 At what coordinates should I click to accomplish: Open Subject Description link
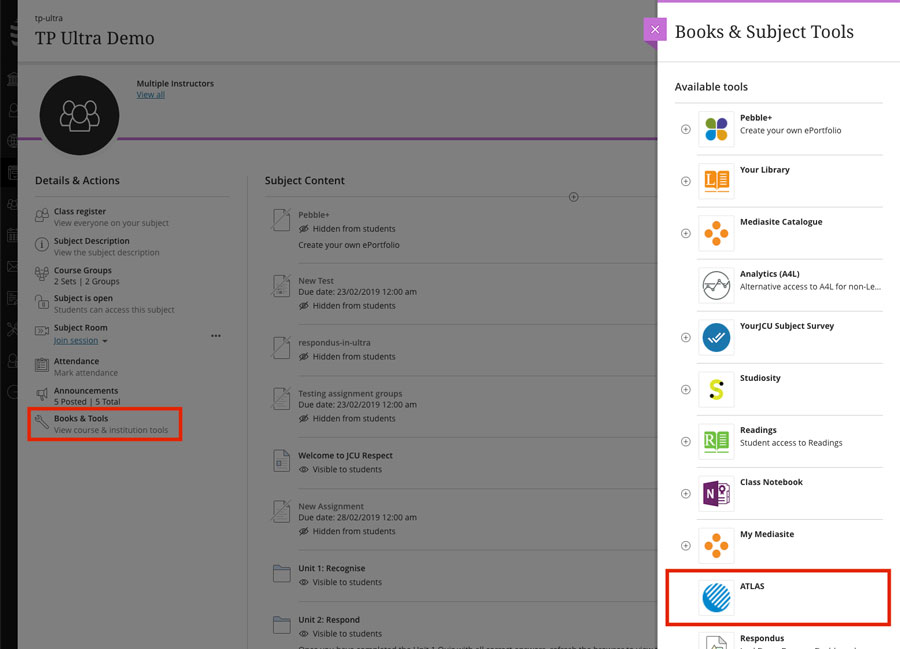(92, 241)
